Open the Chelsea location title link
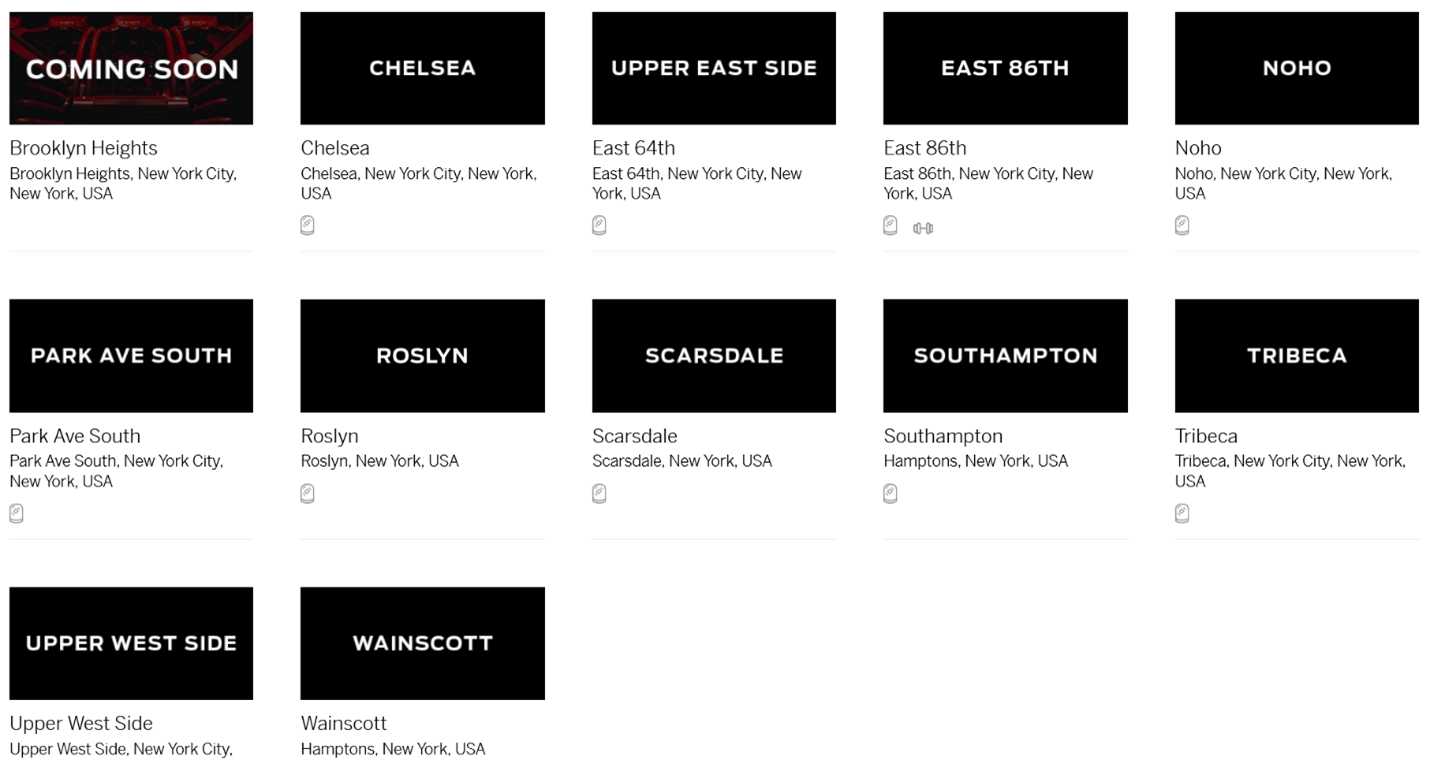 tap(335, 148)
